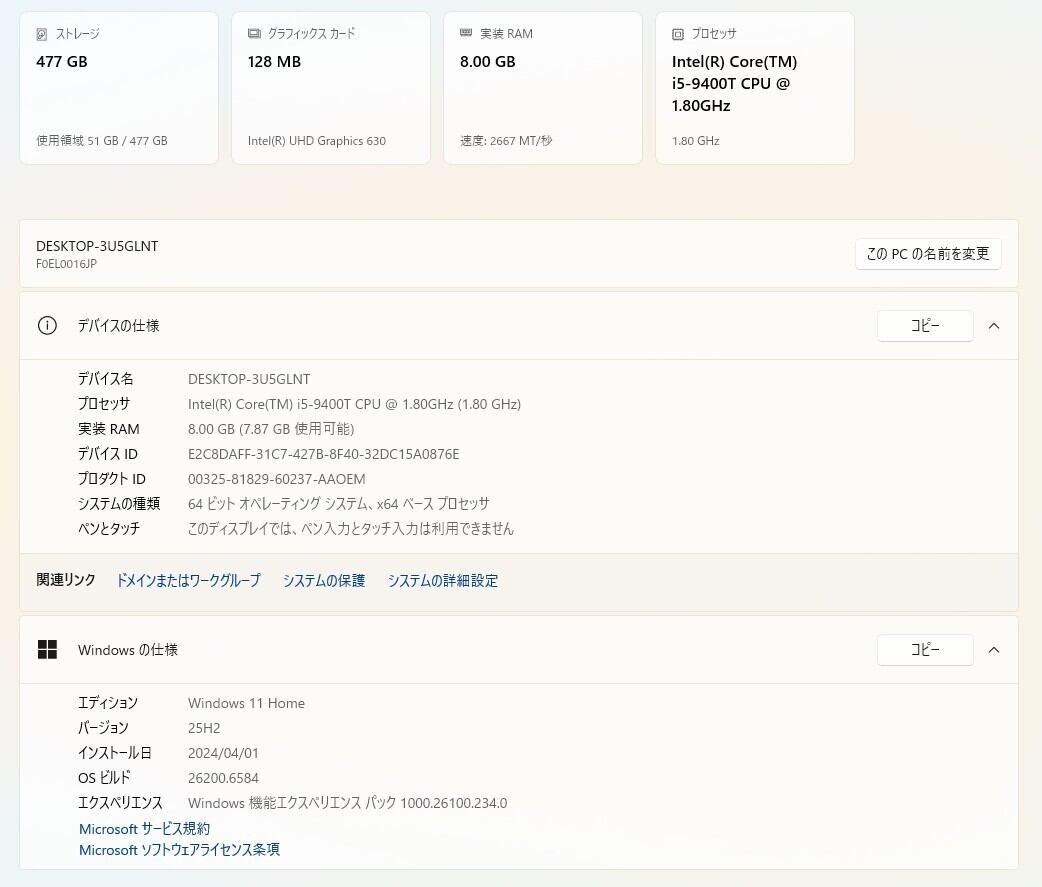
Task: Click the installed RAM icon
Action: [x=466, y=34]
